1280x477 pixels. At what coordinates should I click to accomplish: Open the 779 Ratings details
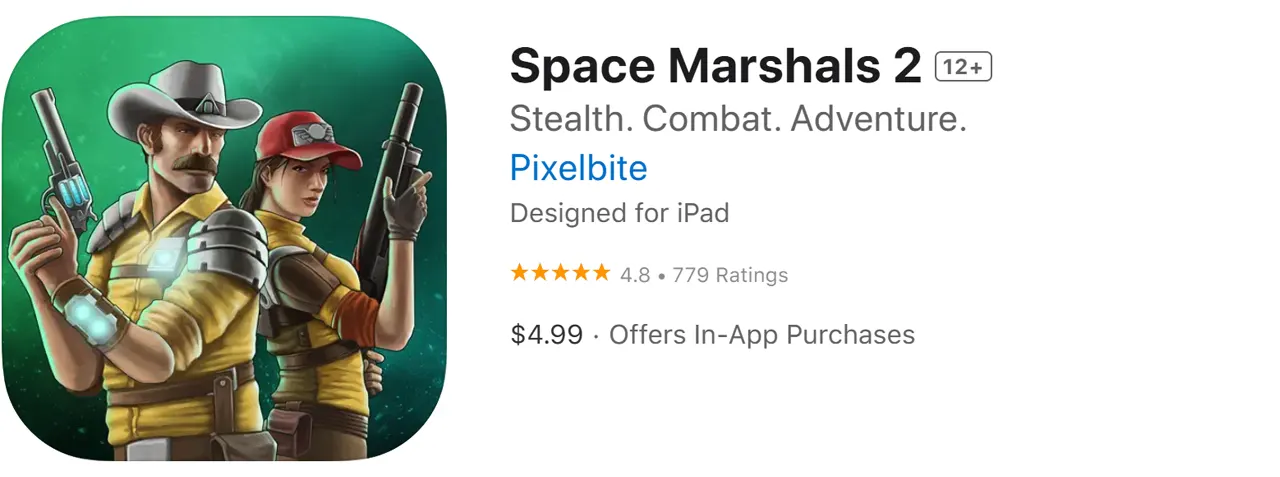point(730,275)
